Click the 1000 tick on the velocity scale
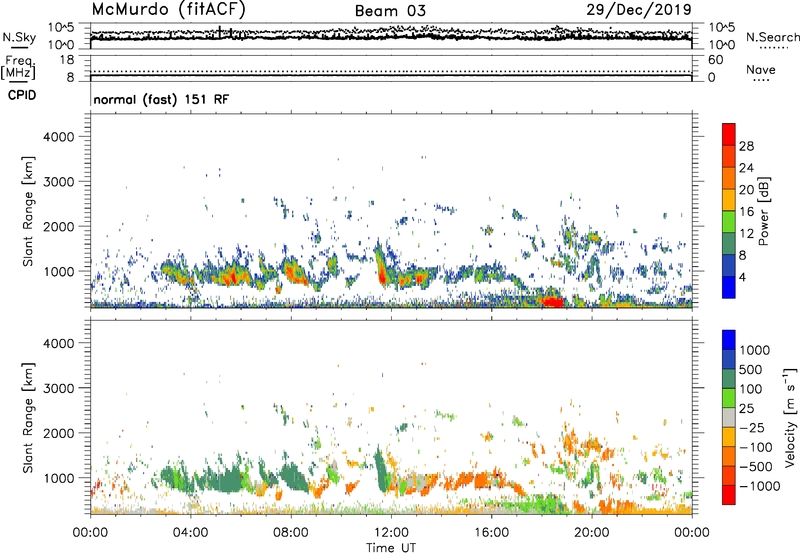800x554 pixels. point(755,350)
